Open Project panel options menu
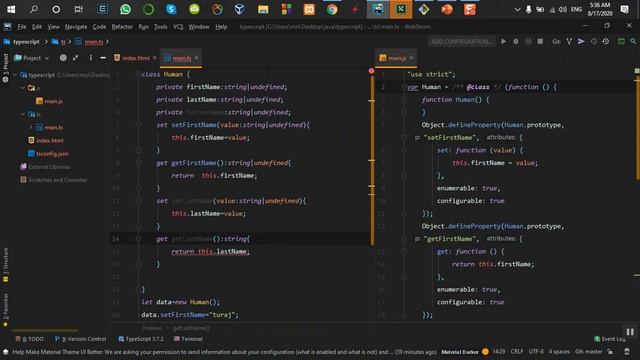Image resolution: width=640 pixels, height=360 pixels. coord(91,58)
